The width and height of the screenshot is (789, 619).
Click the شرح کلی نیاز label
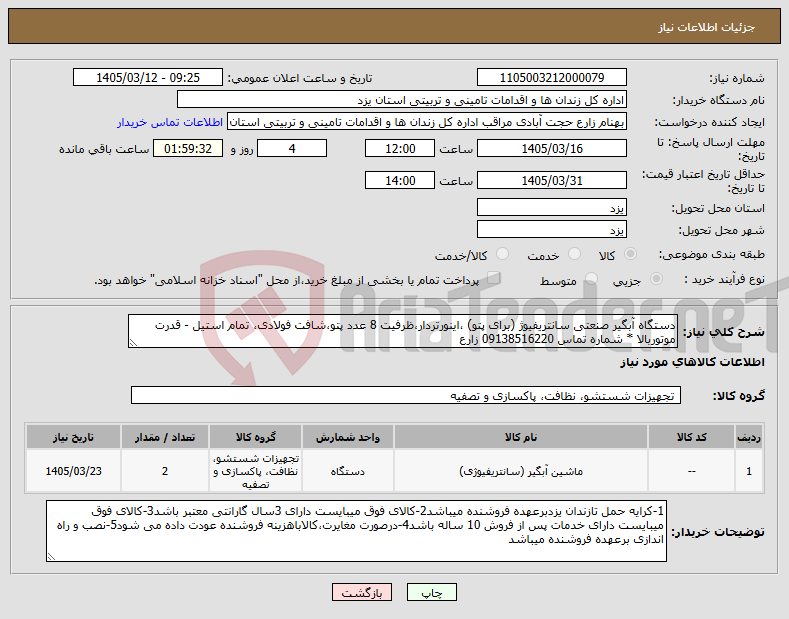coord(724,332)
